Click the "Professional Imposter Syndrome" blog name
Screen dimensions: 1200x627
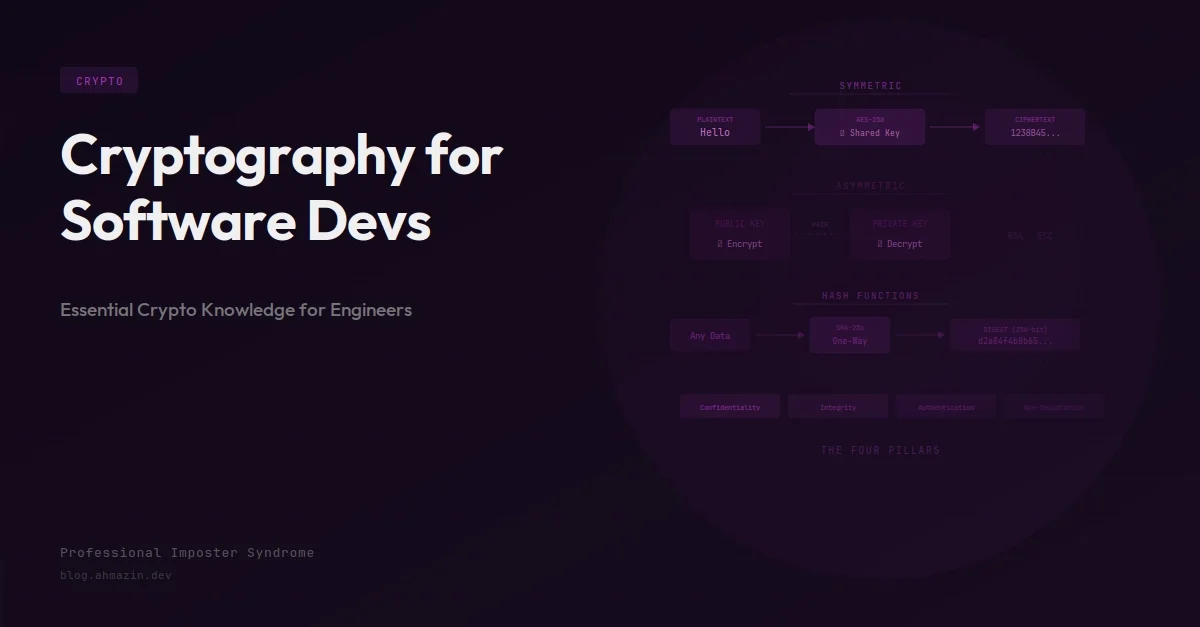pos(187,553)
